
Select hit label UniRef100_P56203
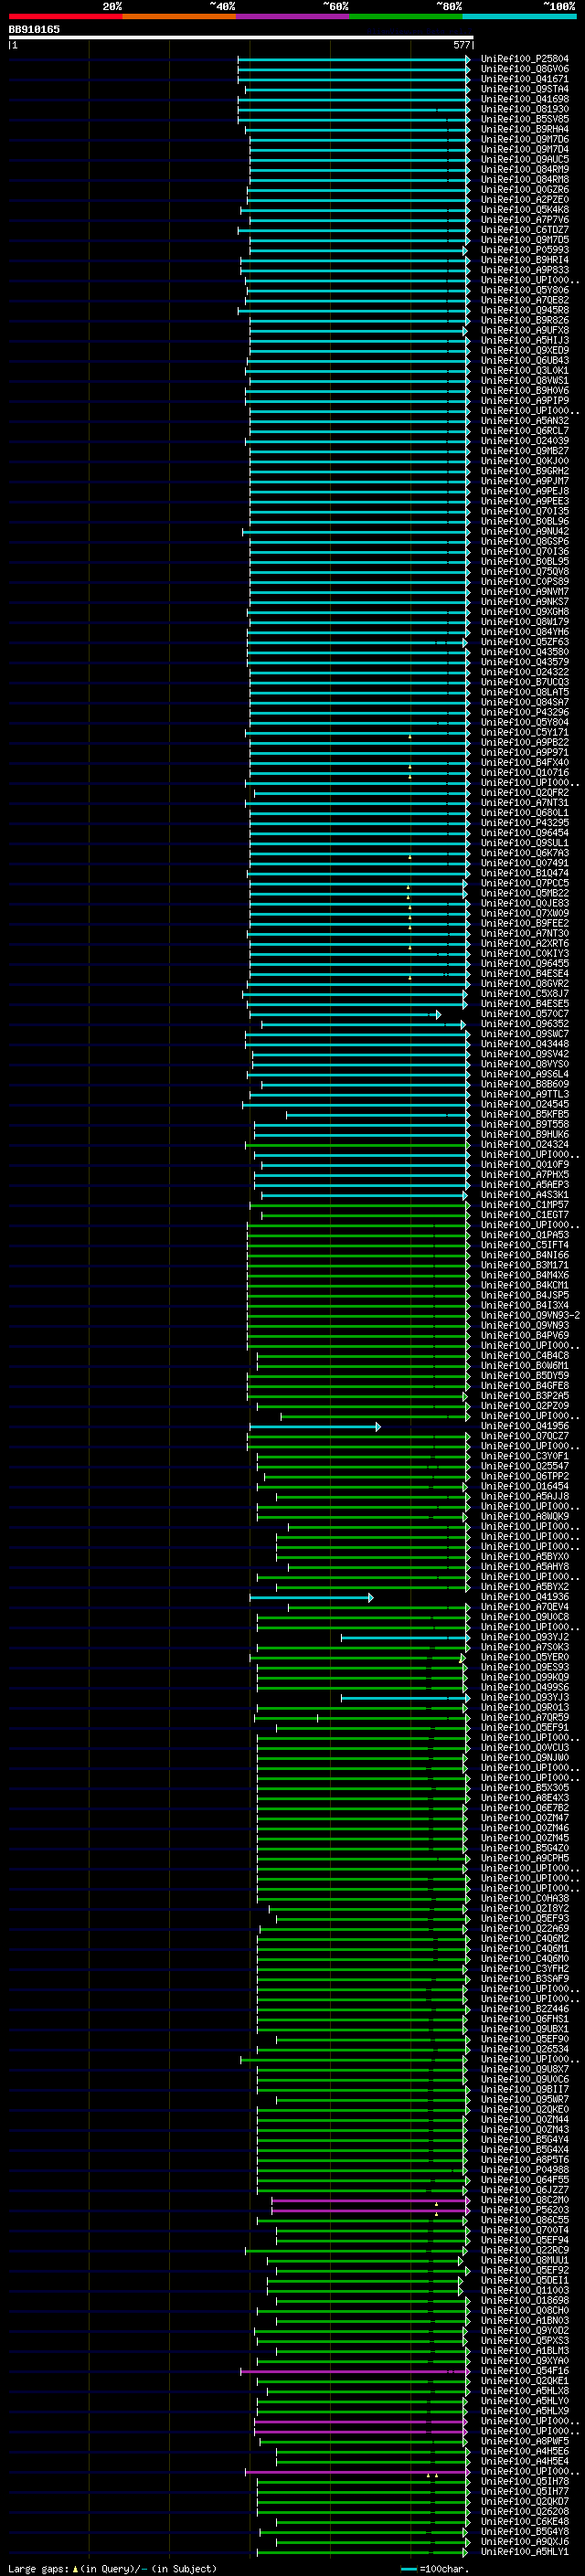click(x=524, y=2209)
